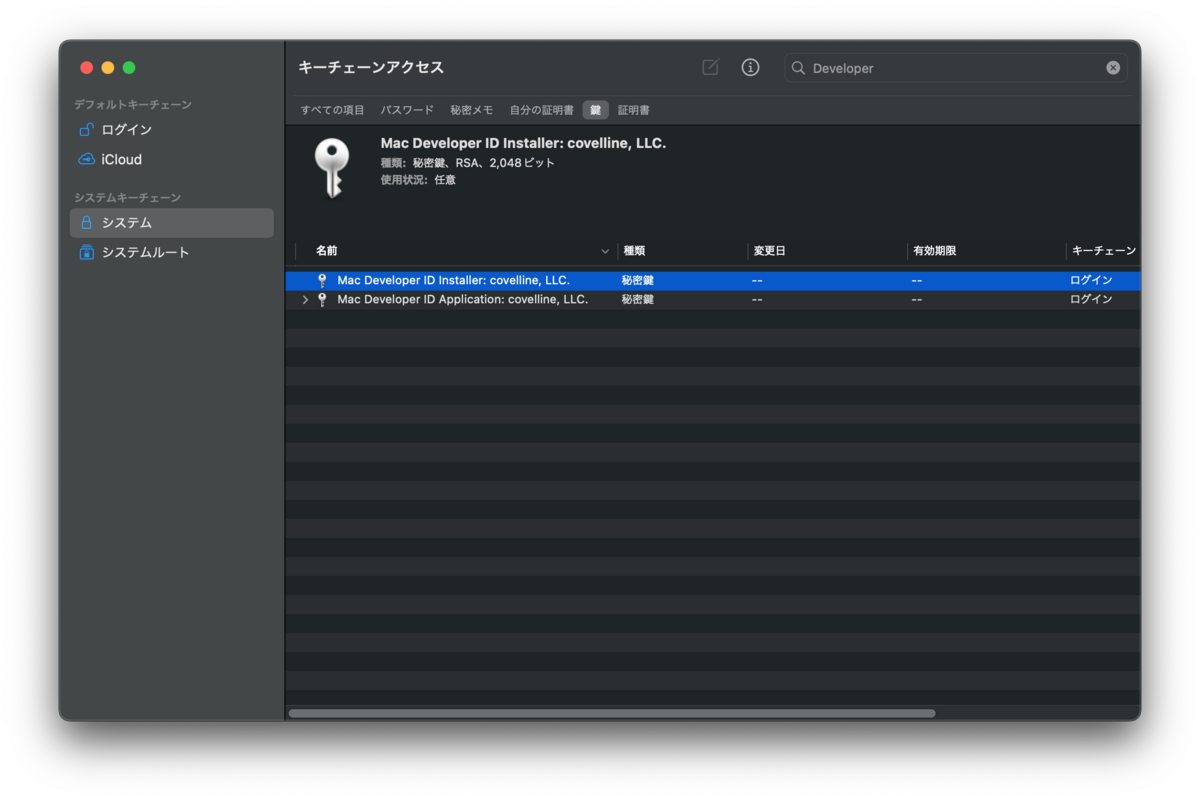The width and height of the screenshot is (1200, 799).
Task: Expand the Mac Developer ID Application row
Action: (x=305, y=300)
